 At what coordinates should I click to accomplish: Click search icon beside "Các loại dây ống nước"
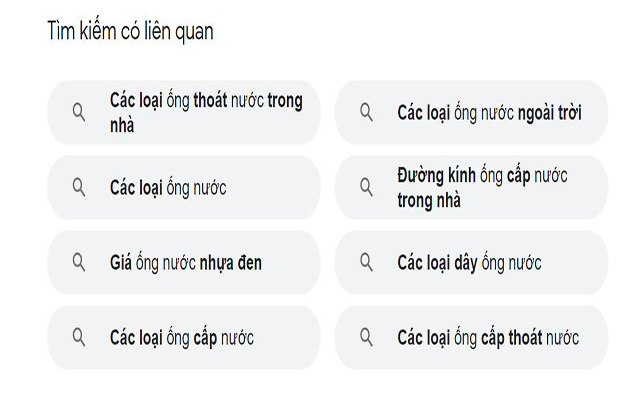click(367, 263)
